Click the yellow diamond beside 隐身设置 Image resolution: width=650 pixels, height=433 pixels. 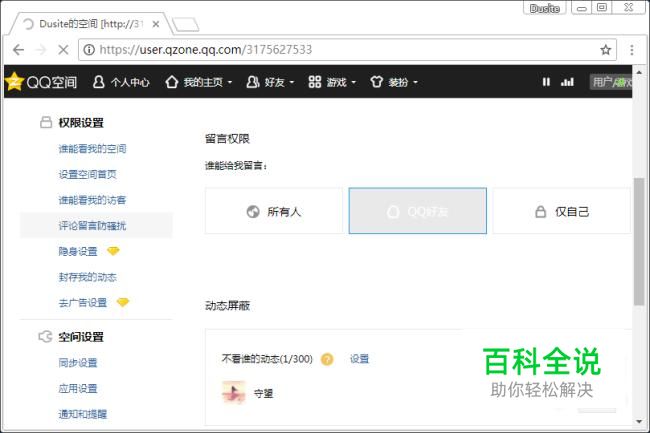pos(113,251)
